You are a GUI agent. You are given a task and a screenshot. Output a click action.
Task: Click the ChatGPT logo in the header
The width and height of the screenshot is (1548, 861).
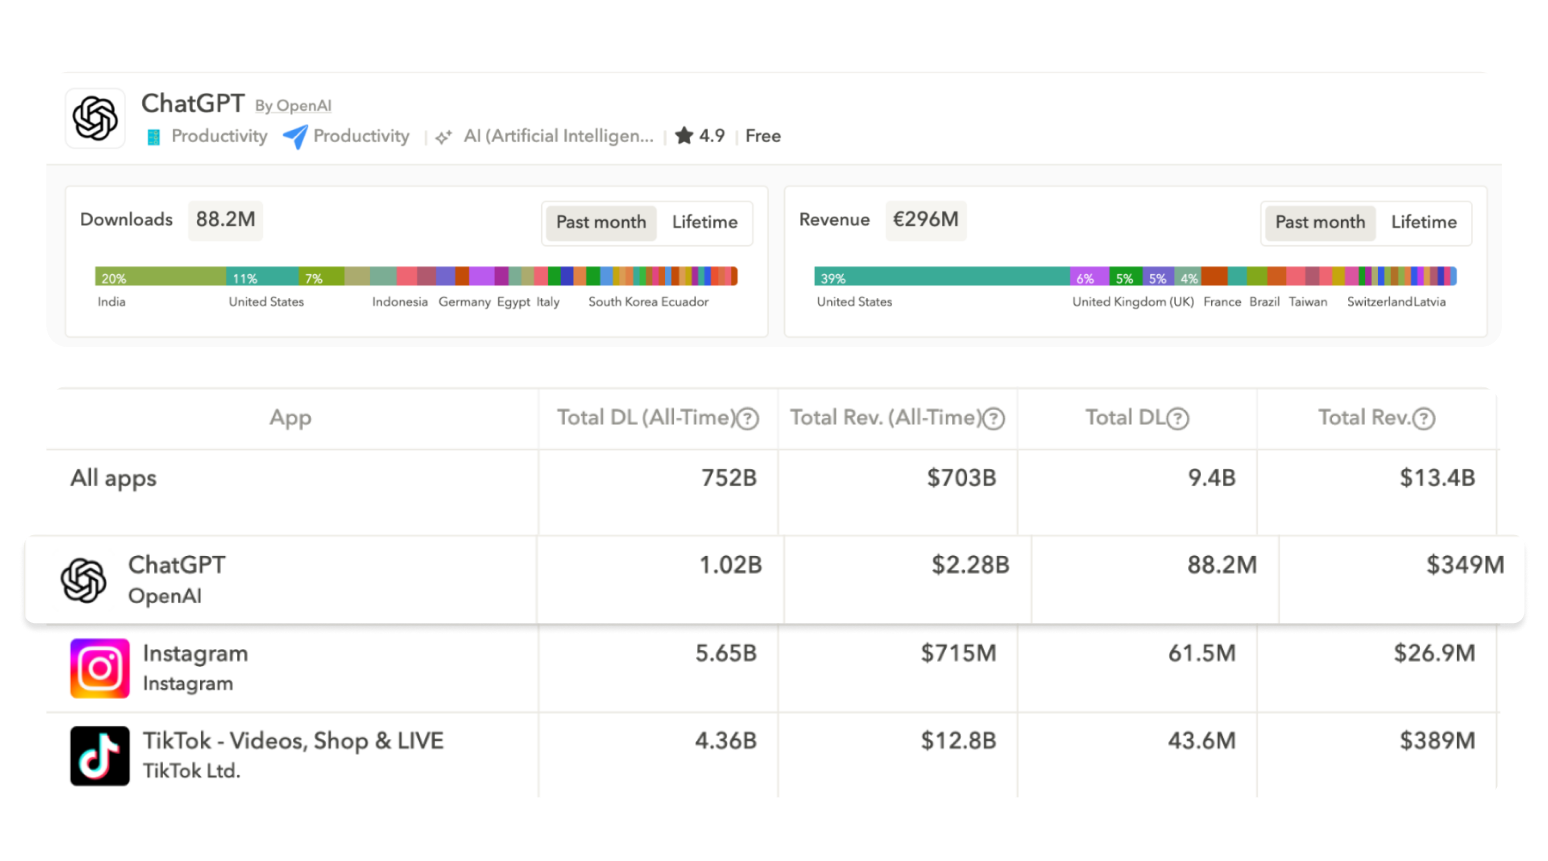click(95, 119)
